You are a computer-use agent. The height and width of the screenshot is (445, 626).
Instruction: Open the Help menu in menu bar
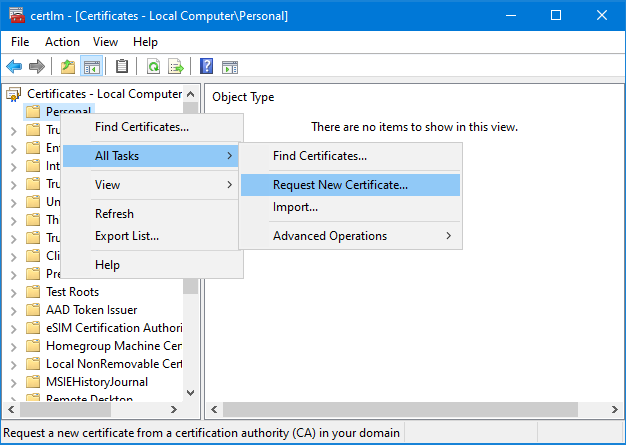pyautogui.click(x=145, y=42)
